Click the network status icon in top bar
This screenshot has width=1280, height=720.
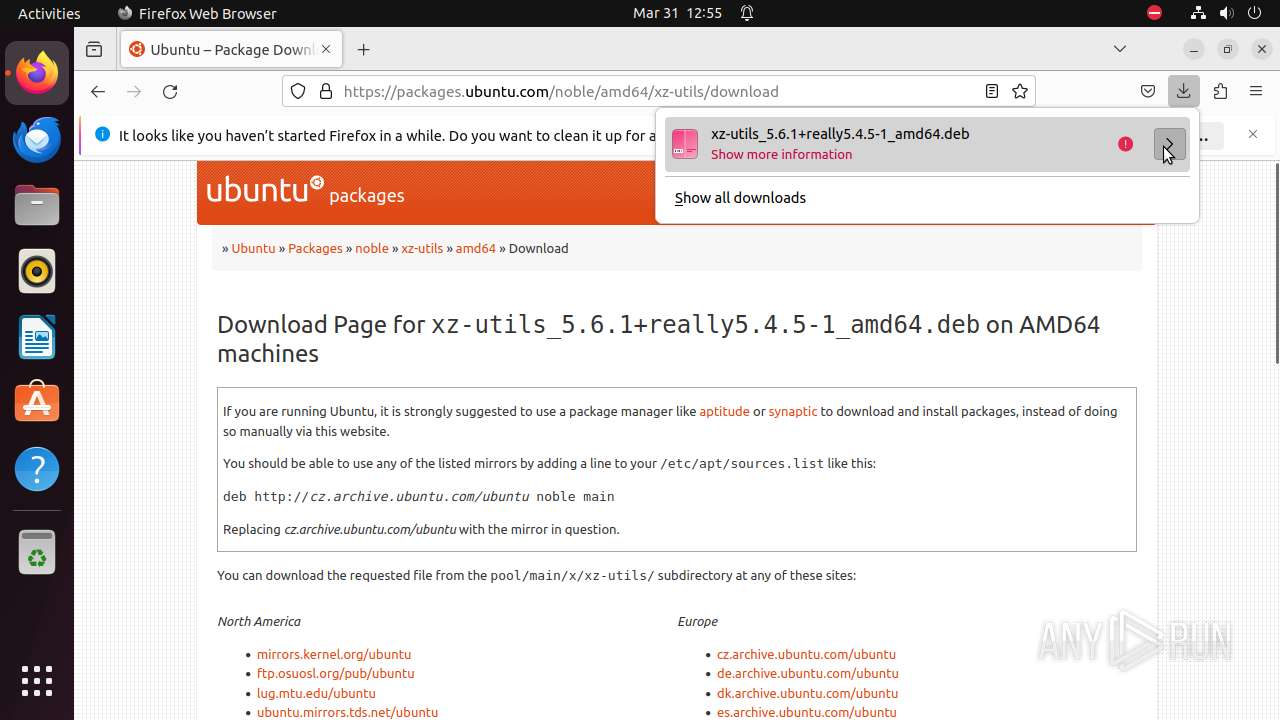coord(1198,13)
